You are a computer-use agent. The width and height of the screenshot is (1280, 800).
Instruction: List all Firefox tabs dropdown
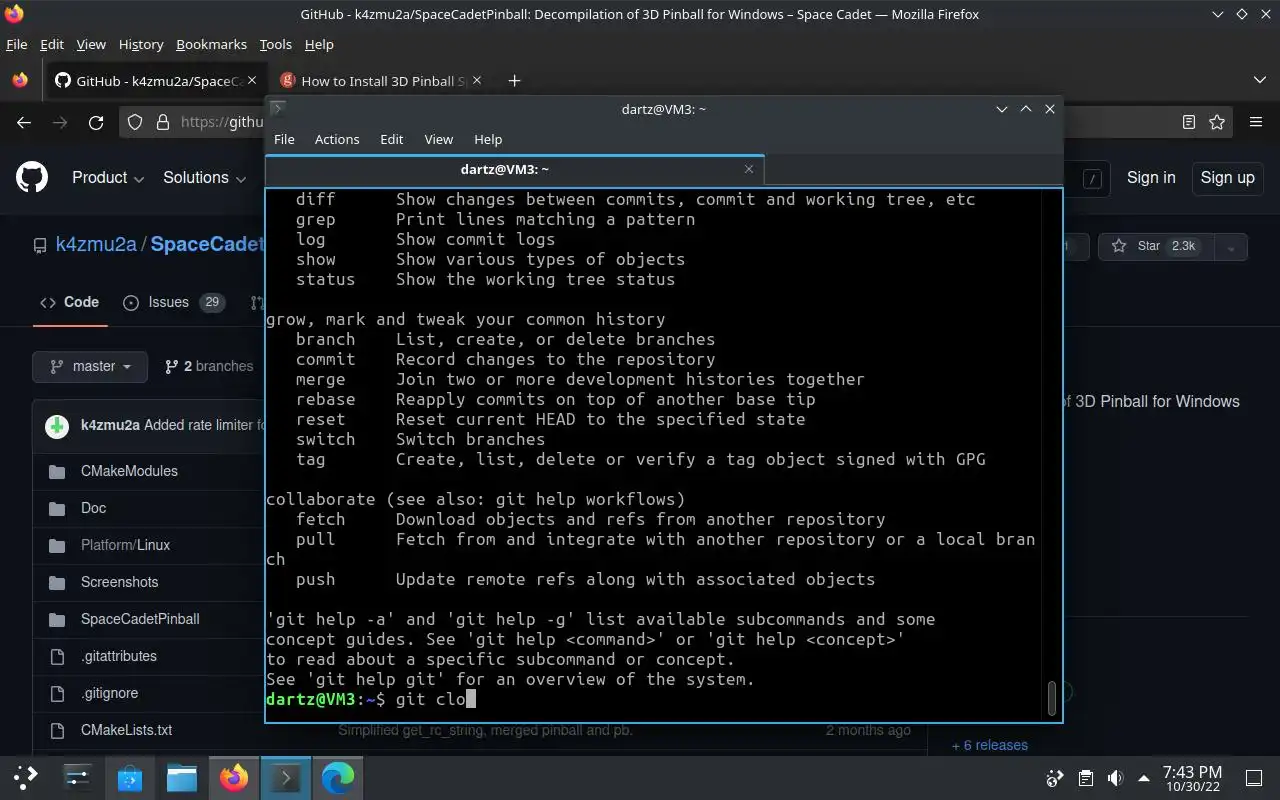tap(1259, 81)
